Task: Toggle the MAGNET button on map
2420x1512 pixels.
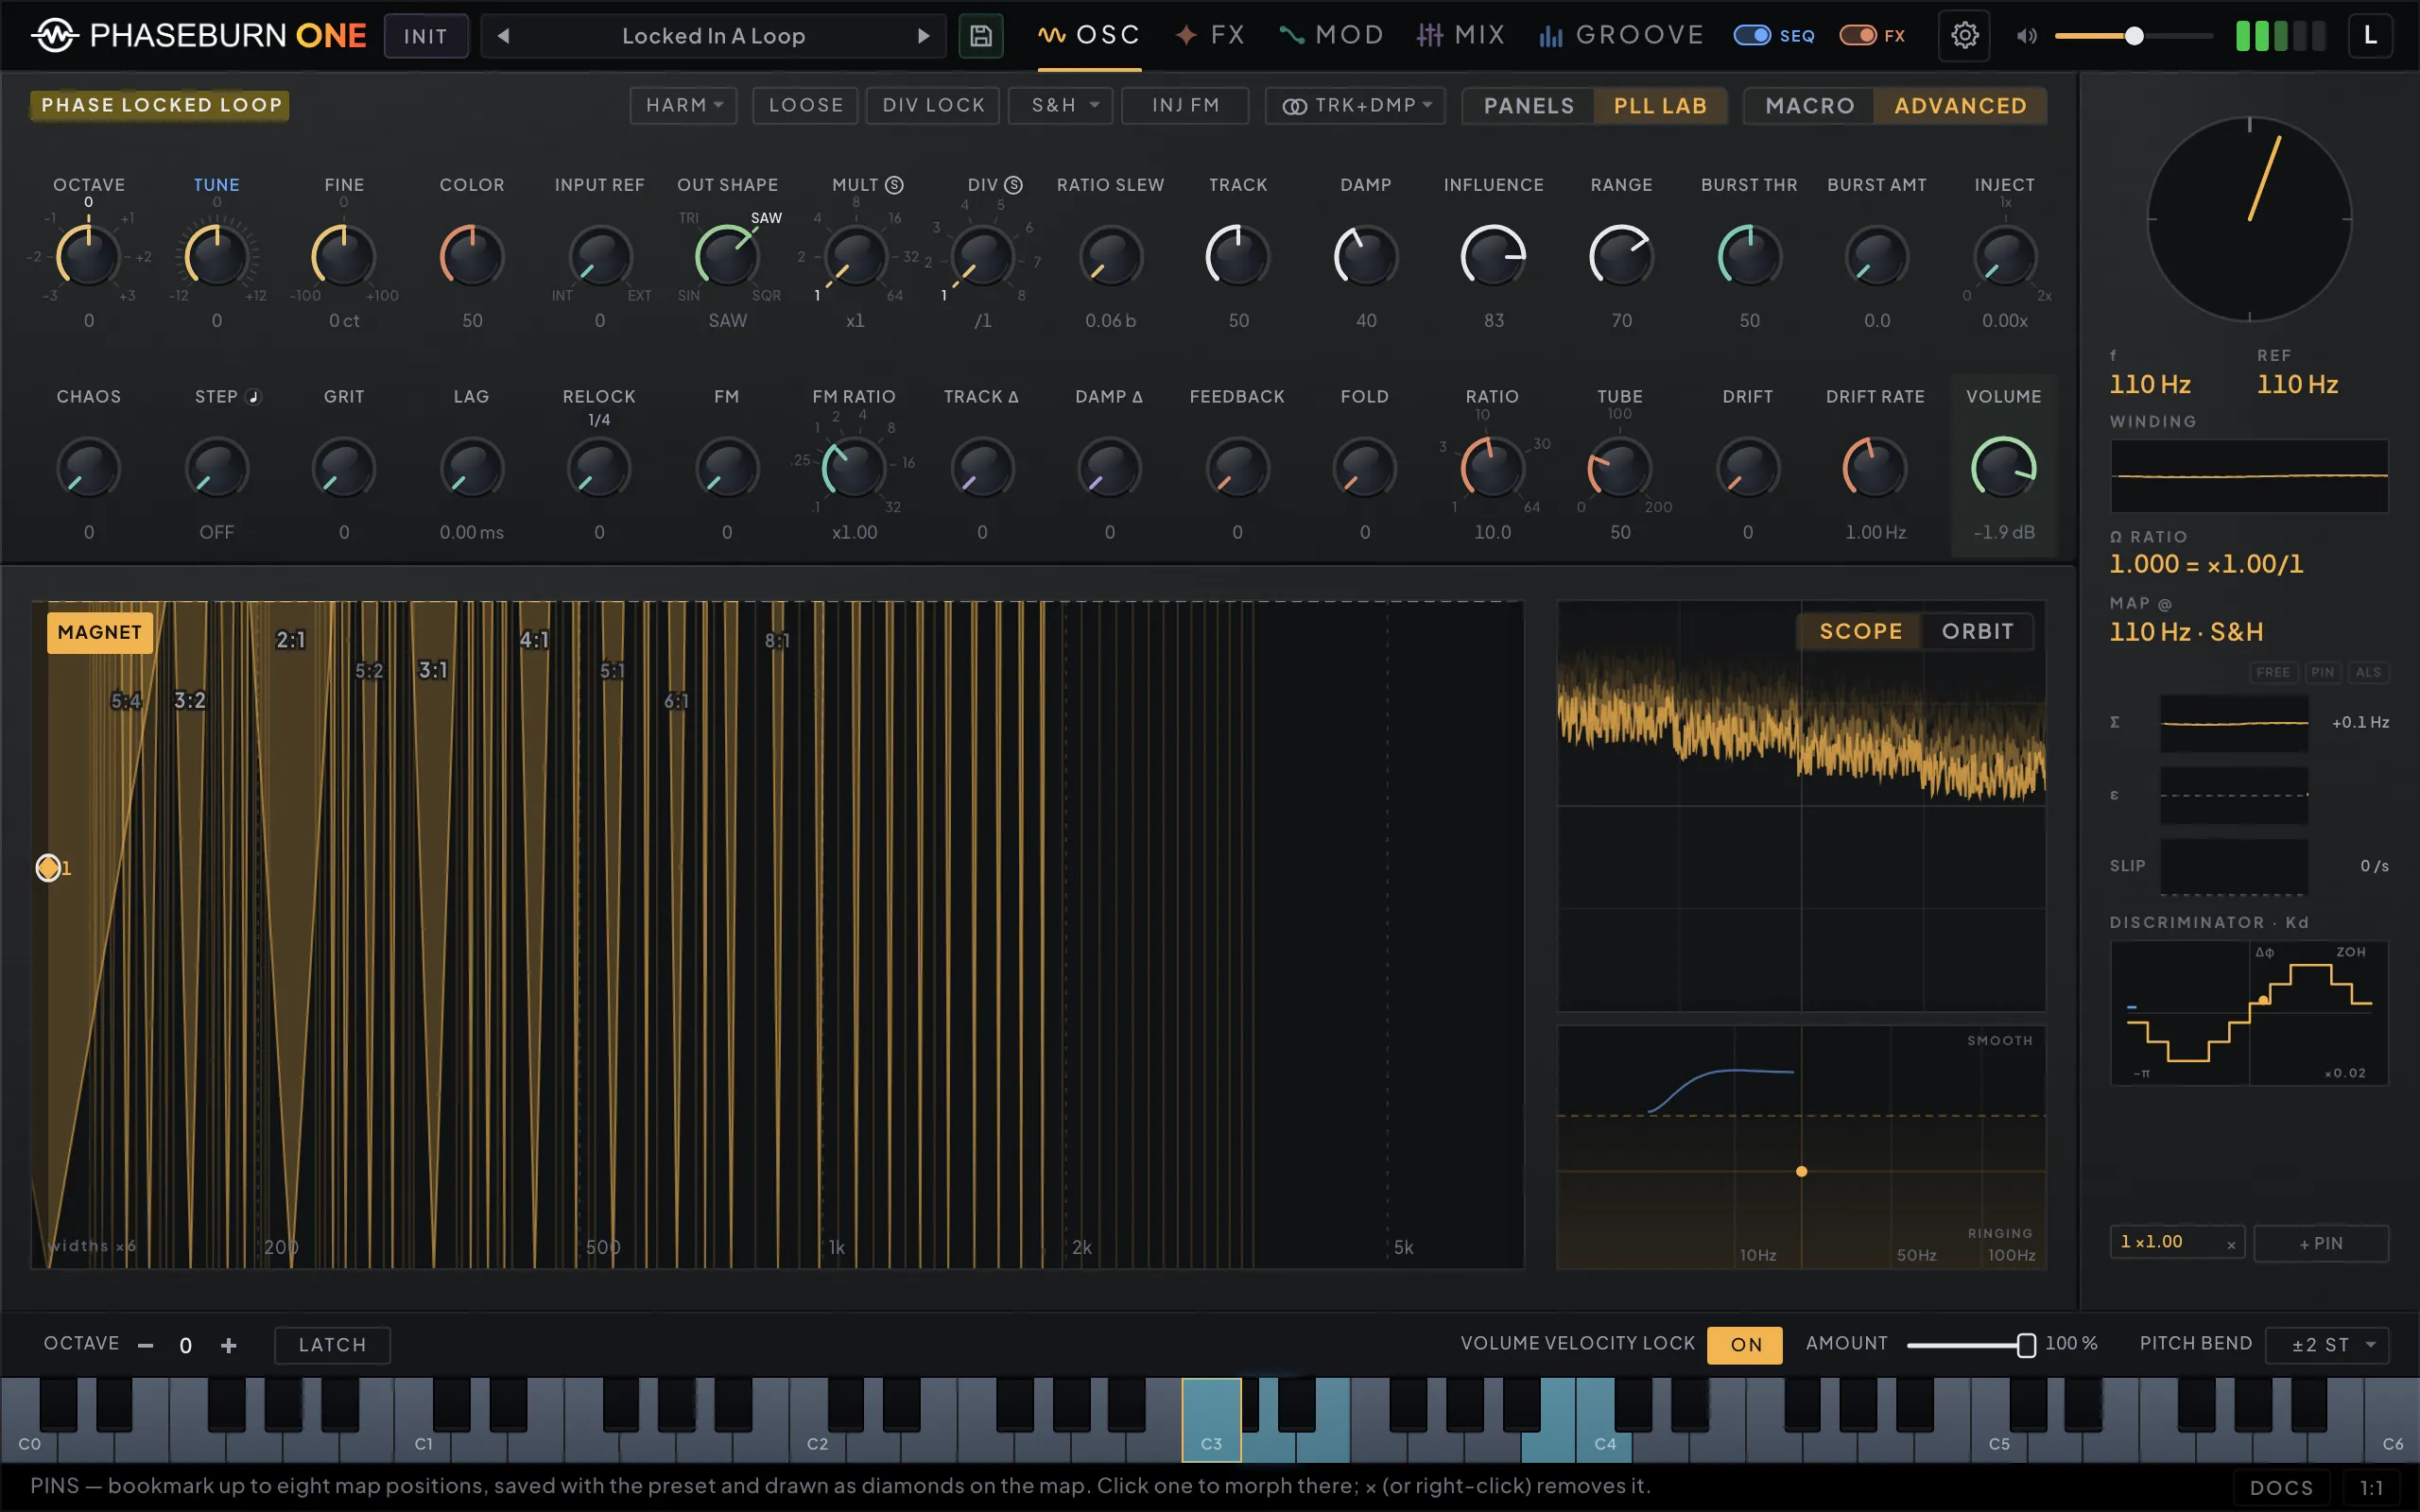Action: click(100, 633)
